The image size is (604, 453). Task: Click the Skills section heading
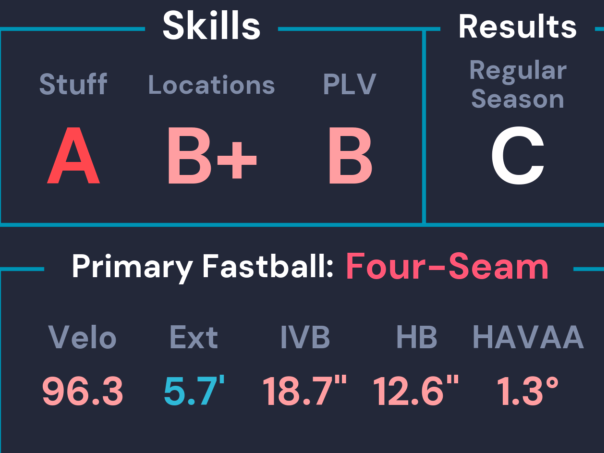[211, 27]
